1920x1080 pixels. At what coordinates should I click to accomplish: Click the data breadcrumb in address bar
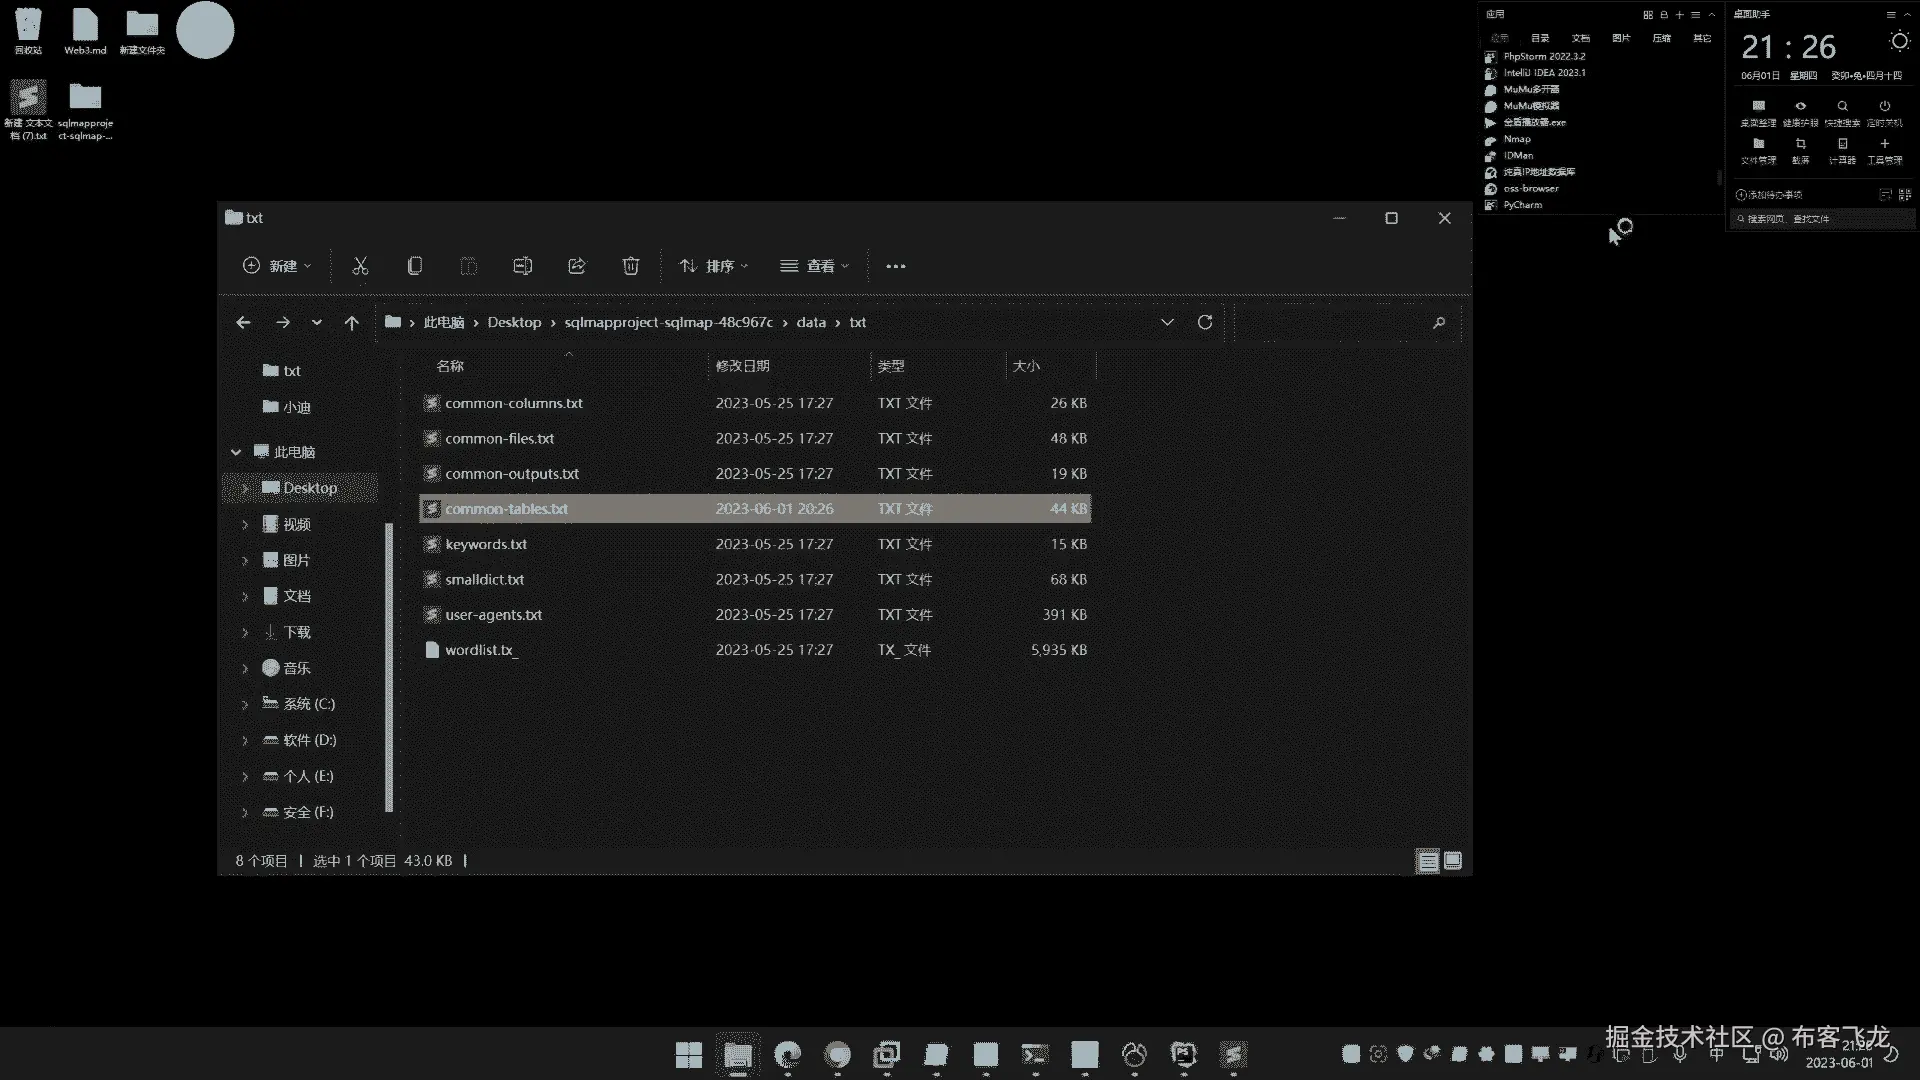click(811, 322)
